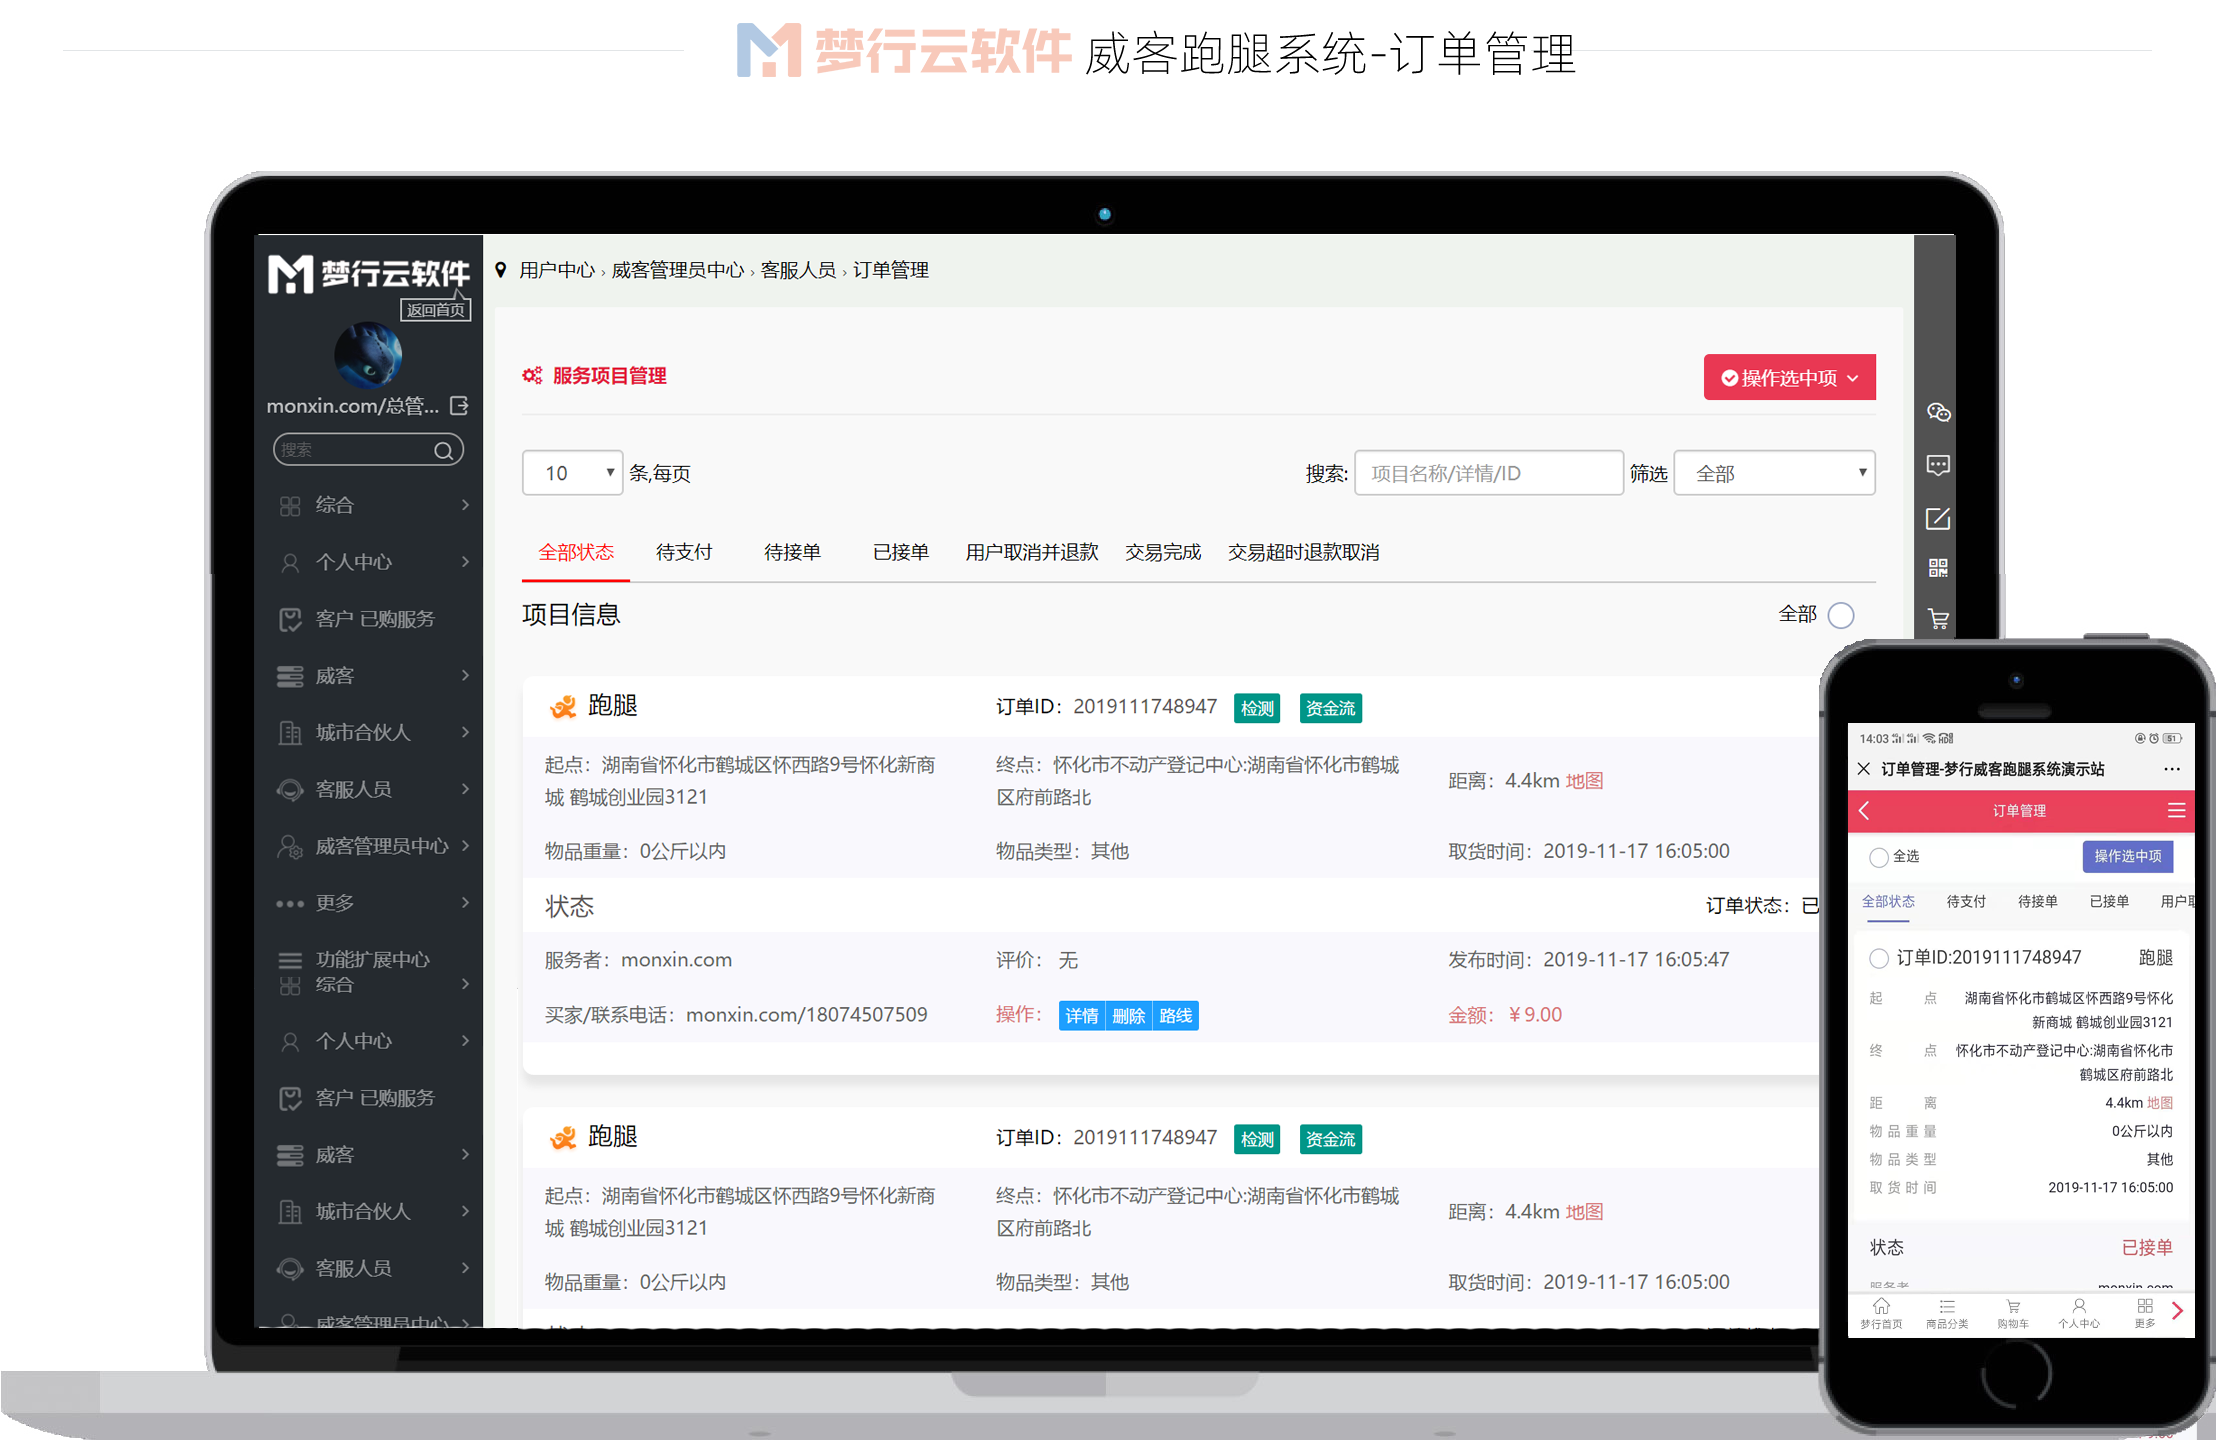Click the 梦行云软件 logo in laptop sidebar
This screenshot has height=1440, width=2216.
pos(368,273)
